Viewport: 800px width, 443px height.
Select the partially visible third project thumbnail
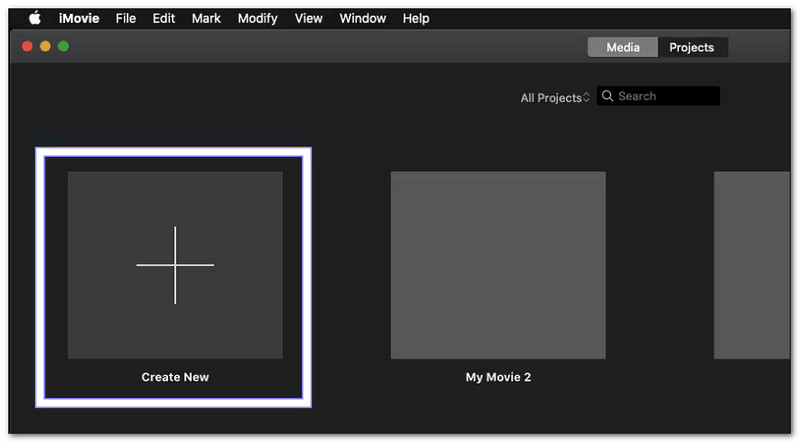click(752, 265)
